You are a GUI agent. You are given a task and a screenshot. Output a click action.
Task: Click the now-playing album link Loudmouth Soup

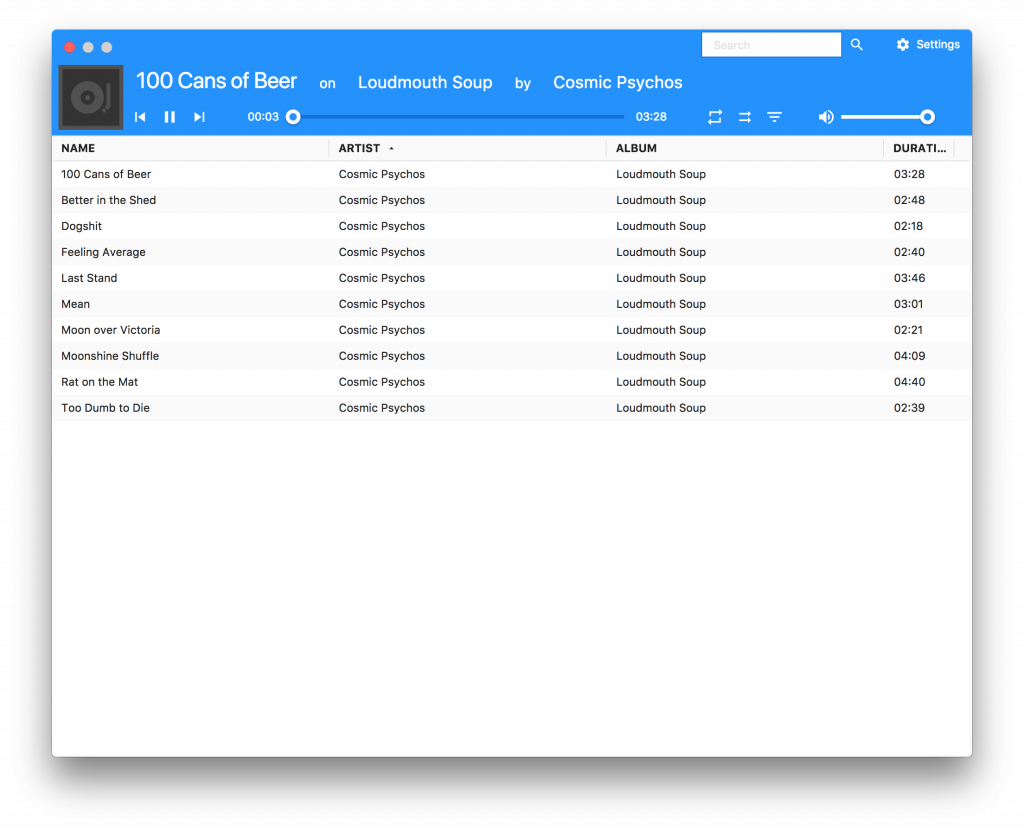pos(425,82)
